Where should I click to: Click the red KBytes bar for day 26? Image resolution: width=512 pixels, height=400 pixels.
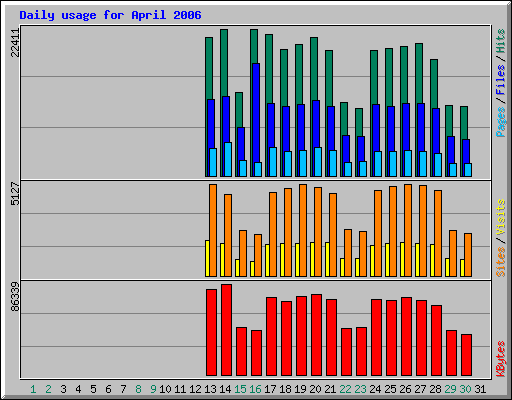406,337
